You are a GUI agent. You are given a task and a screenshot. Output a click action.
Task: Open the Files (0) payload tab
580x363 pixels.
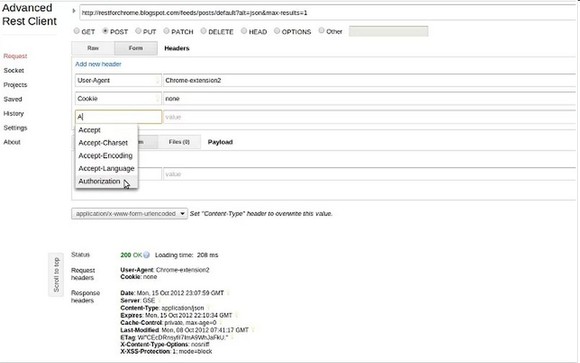(x=179, y=142)
